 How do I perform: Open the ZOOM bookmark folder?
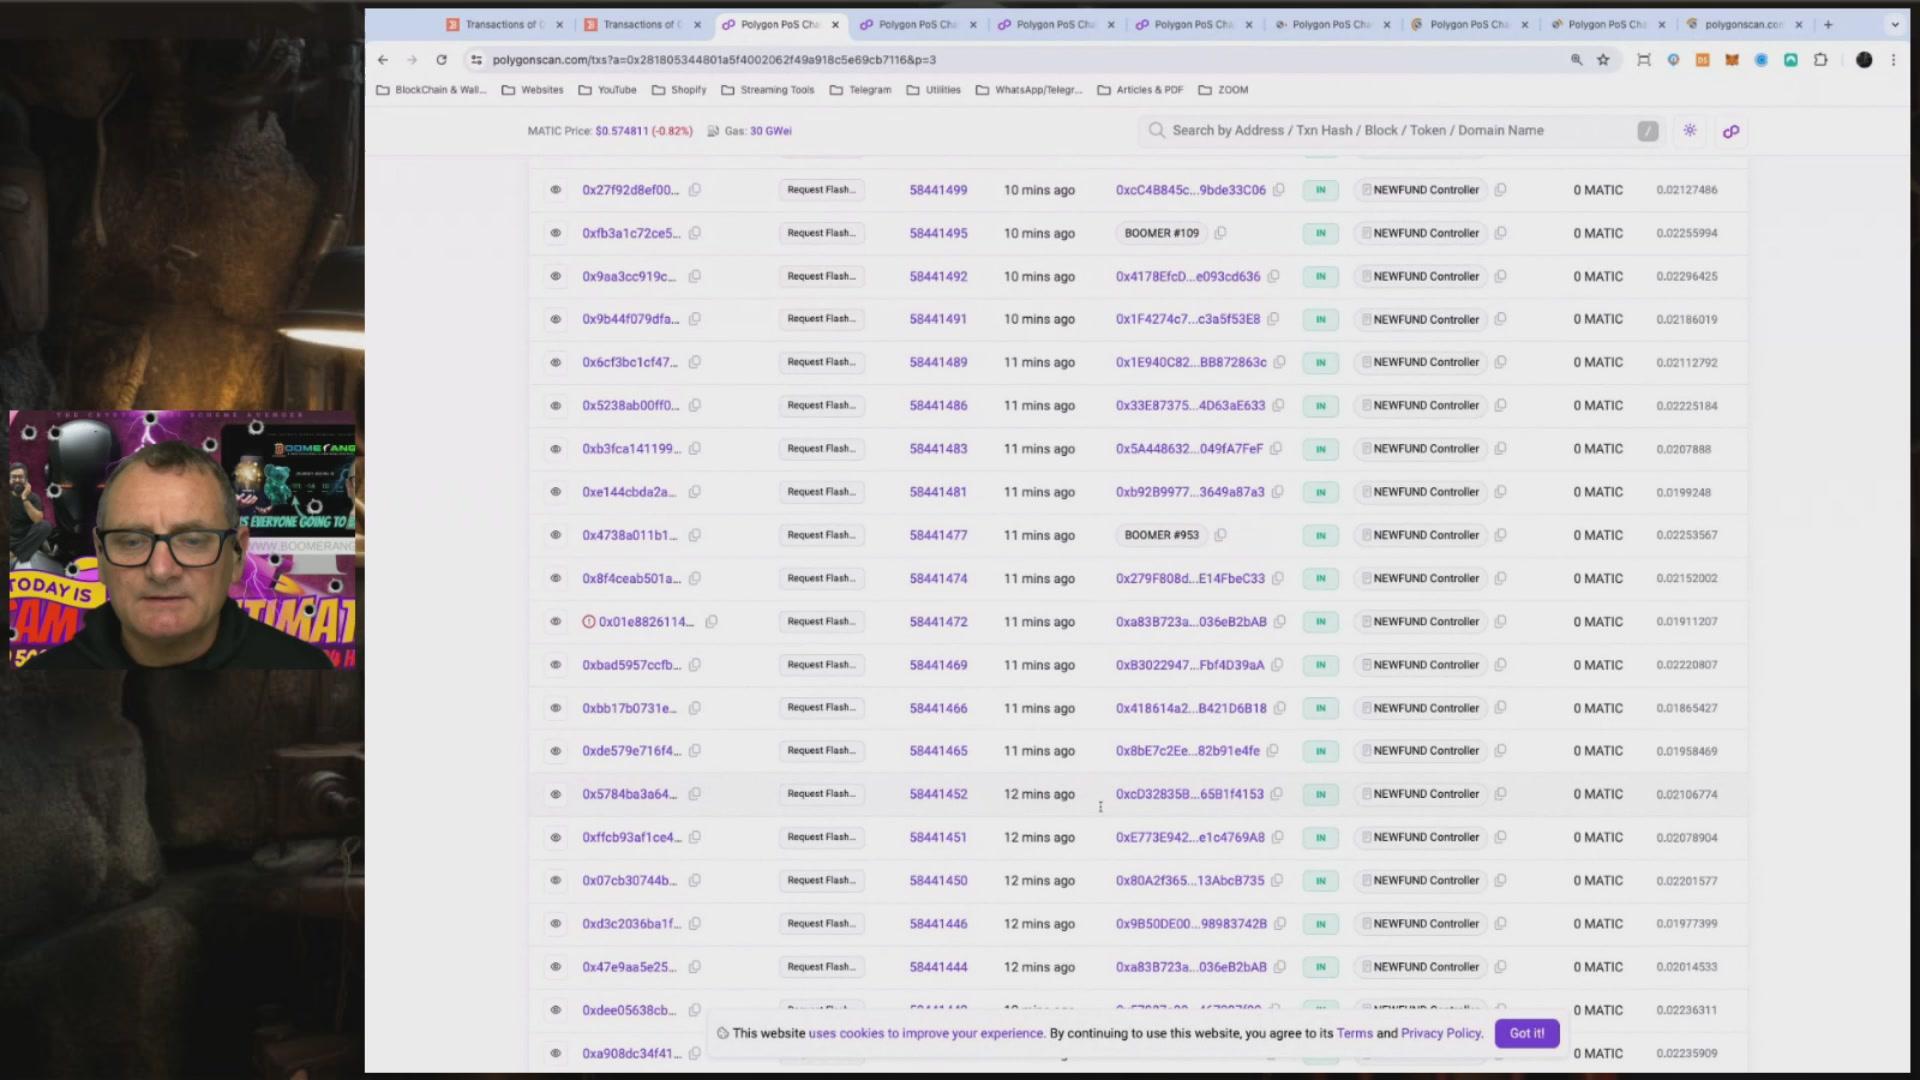pyautogui.click(x=1223, y=90)
